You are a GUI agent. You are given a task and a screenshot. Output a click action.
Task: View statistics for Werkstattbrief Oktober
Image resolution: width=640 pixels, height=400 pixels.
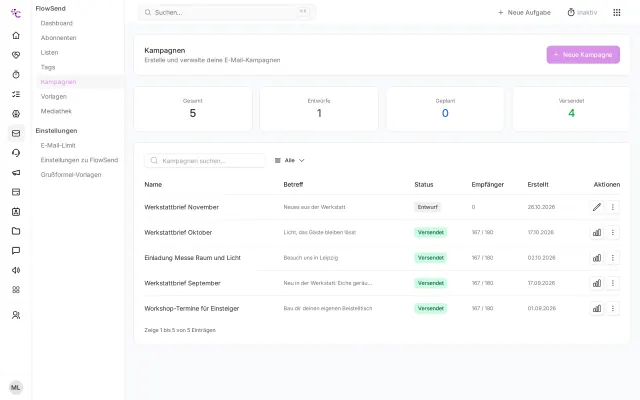tap(597, 233)
